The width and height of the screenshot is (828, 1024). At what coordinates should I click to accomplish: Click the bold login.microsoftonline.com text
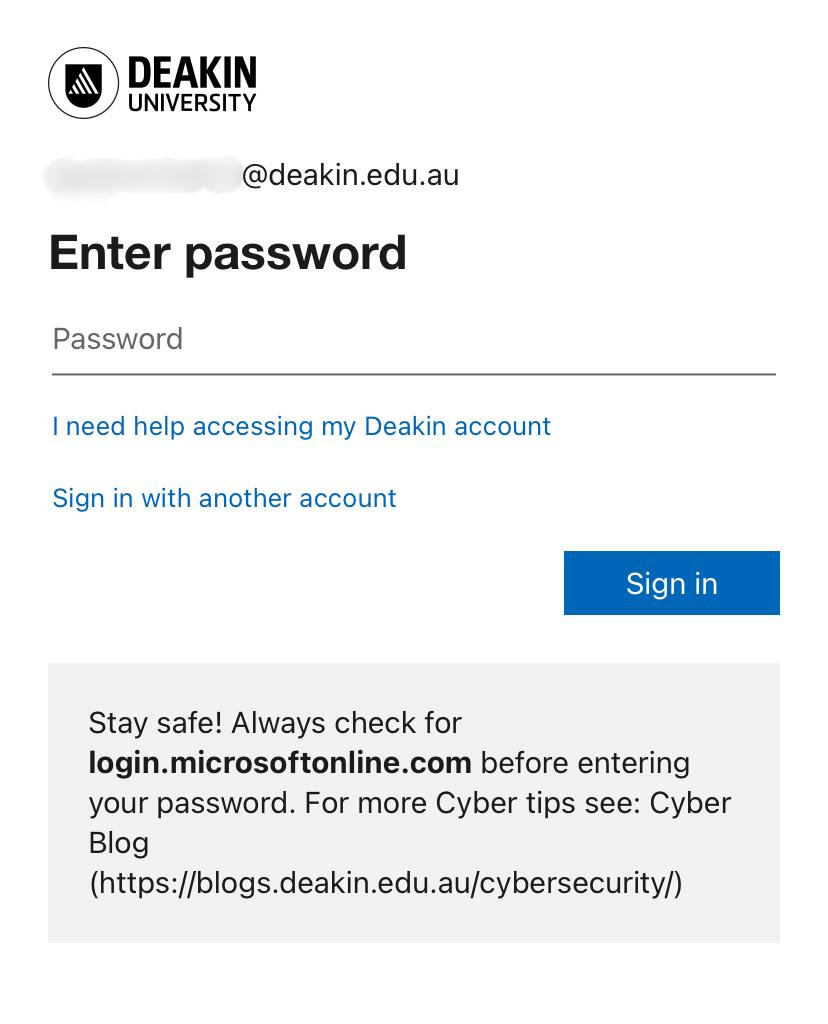280,763
